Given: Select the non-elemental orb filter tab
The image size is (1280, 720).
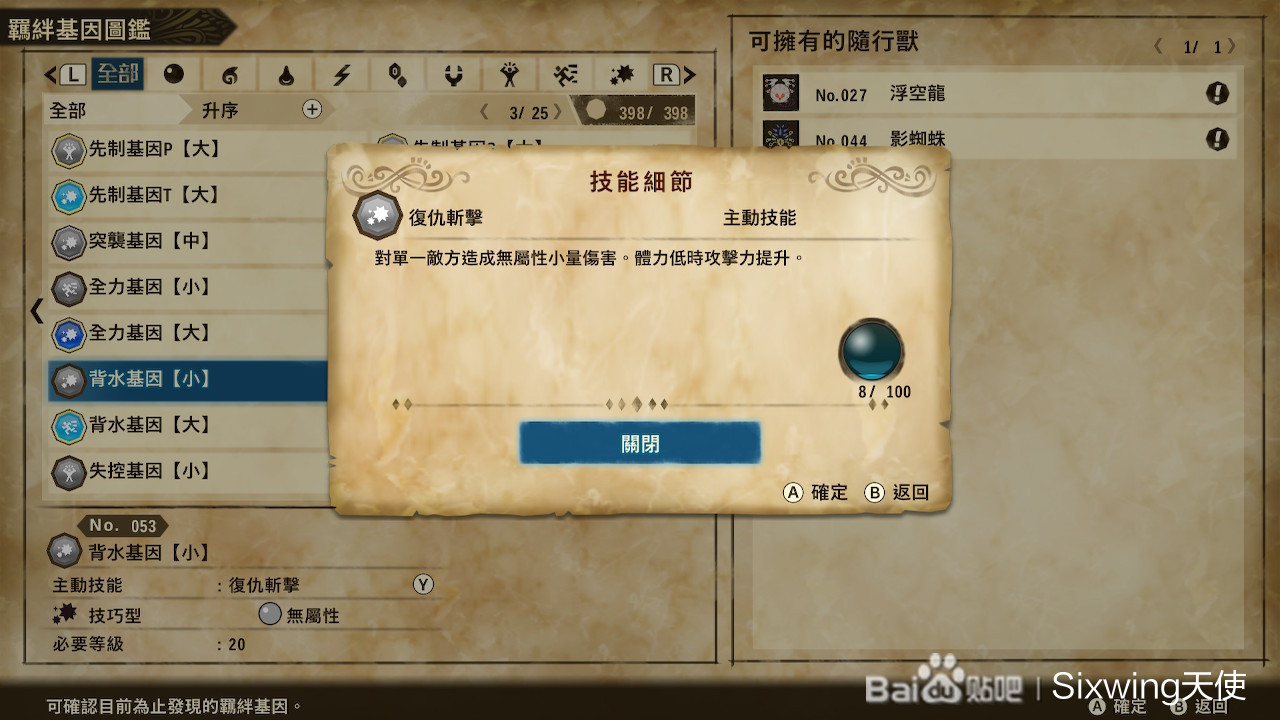Looking at the screenshot, I should click(x=174, y=75).
